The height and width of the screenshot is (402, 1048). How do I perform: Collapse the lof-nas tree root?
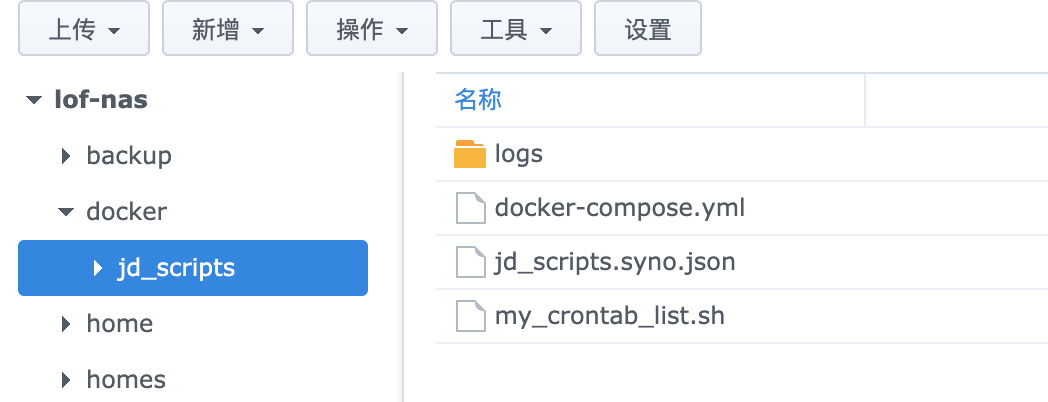pos(35,100)
